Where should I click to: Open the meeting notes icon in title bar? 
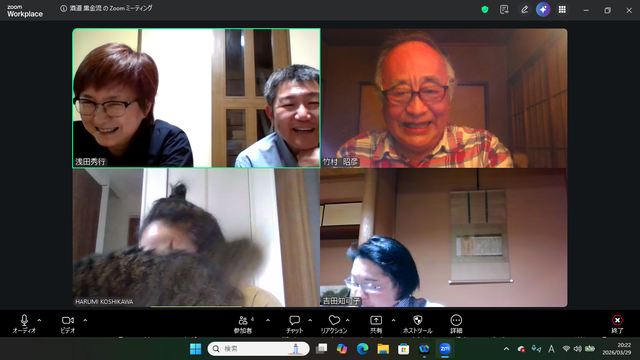tap(504, 9)
